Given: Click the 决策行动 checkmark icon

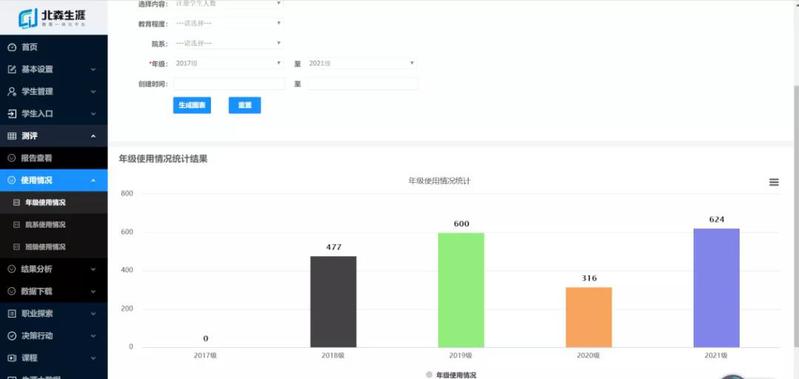Looking at the screenshot, I should [x=12, y=336].
